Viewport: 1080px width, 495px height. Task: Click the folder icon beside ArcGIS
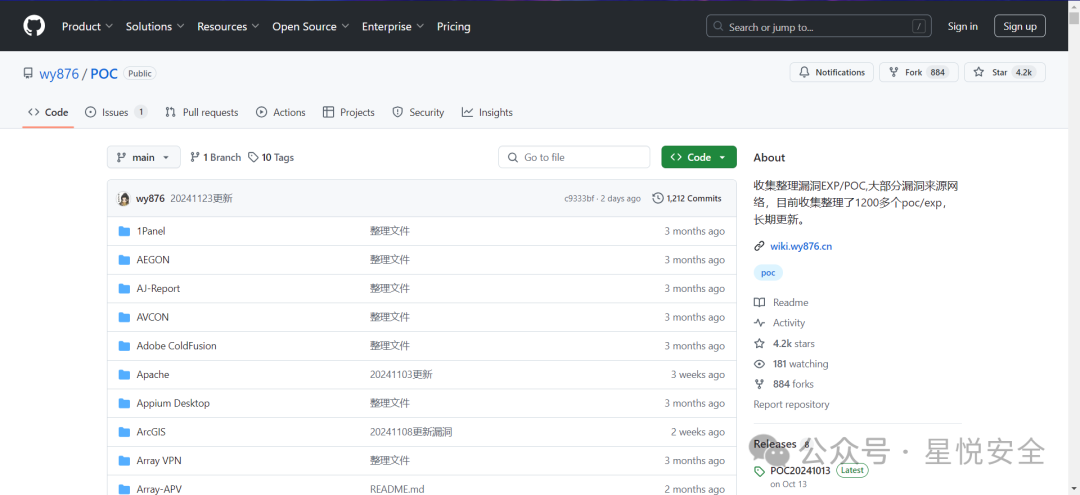(x=124, y=432)
